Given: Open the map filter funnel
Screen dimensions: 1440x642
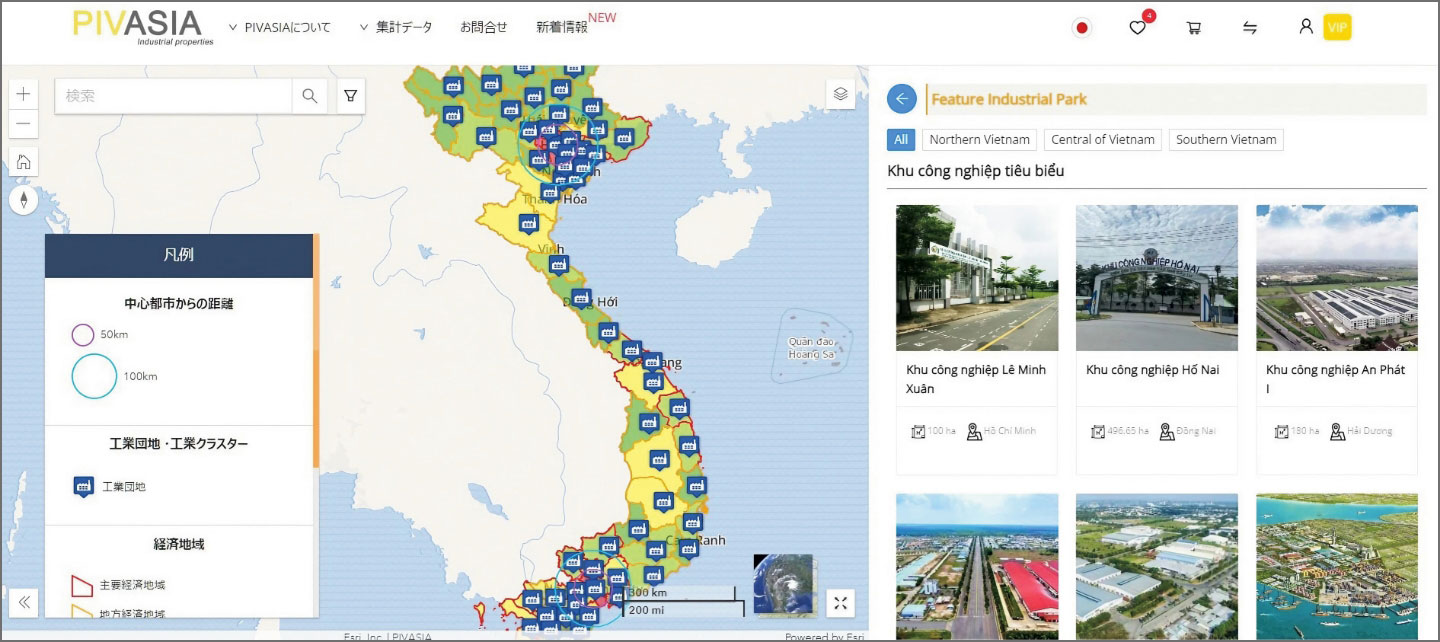Looking at the screenshot, I should pyautogui.click(x=351, y=96).
